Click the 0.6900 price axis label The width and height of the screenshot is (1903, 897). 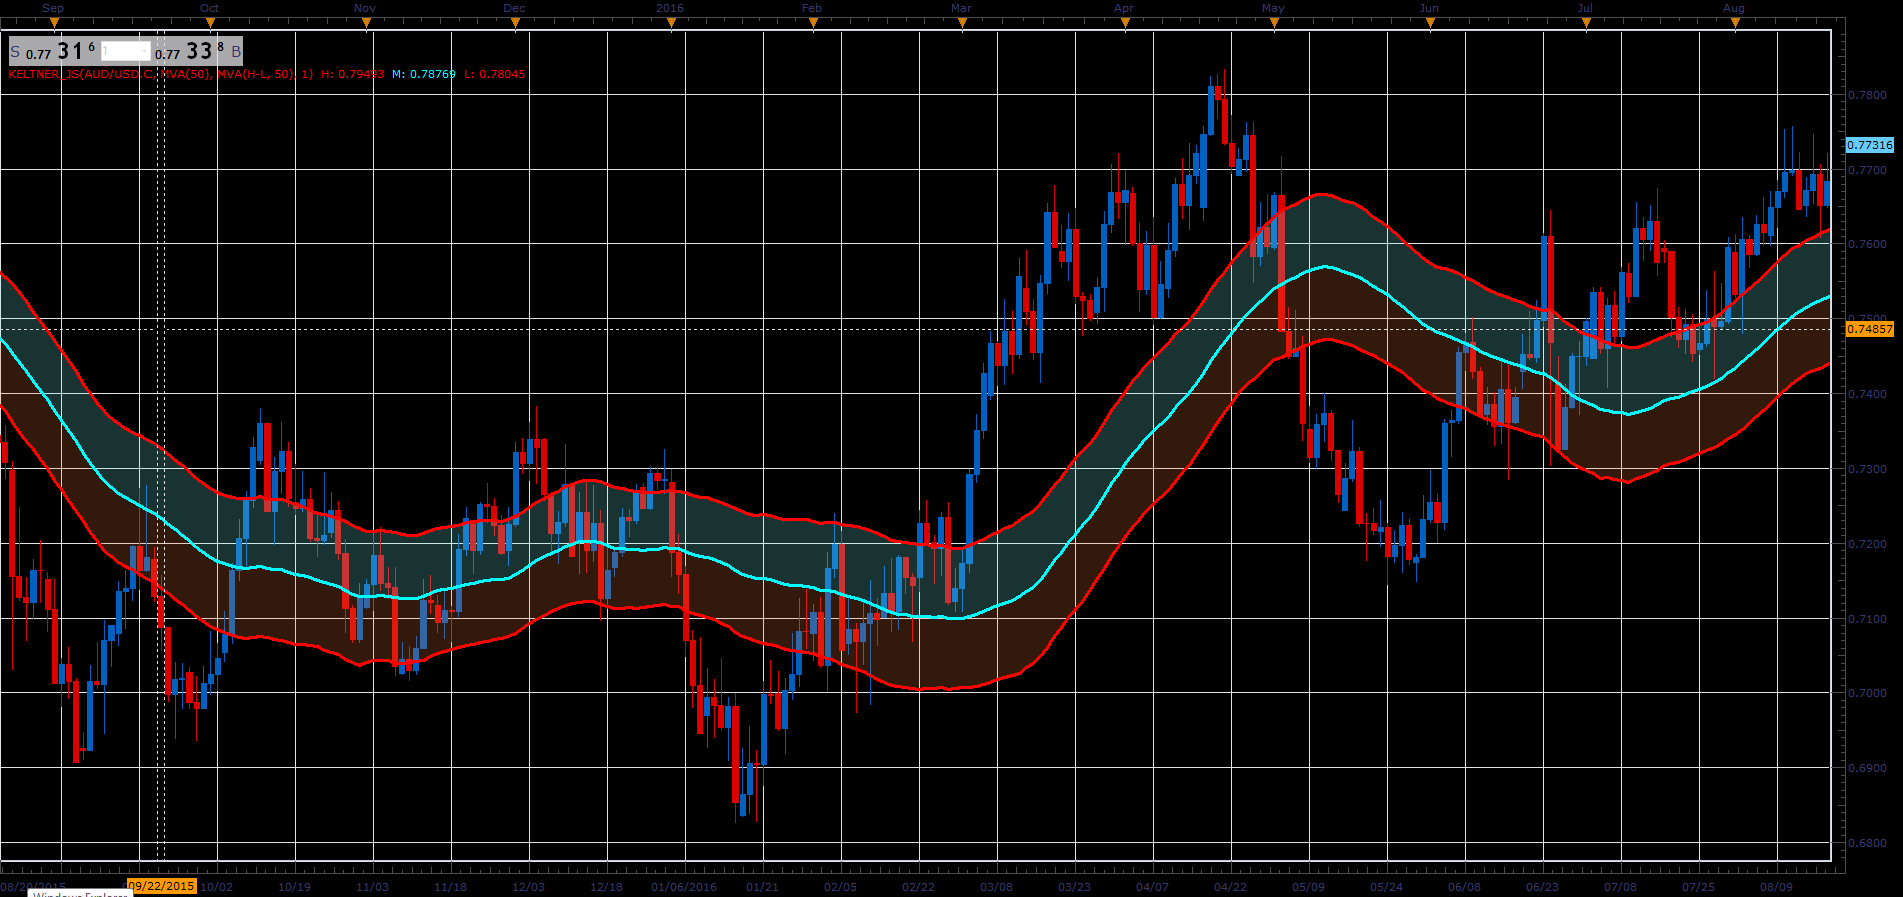[1867, 768]
